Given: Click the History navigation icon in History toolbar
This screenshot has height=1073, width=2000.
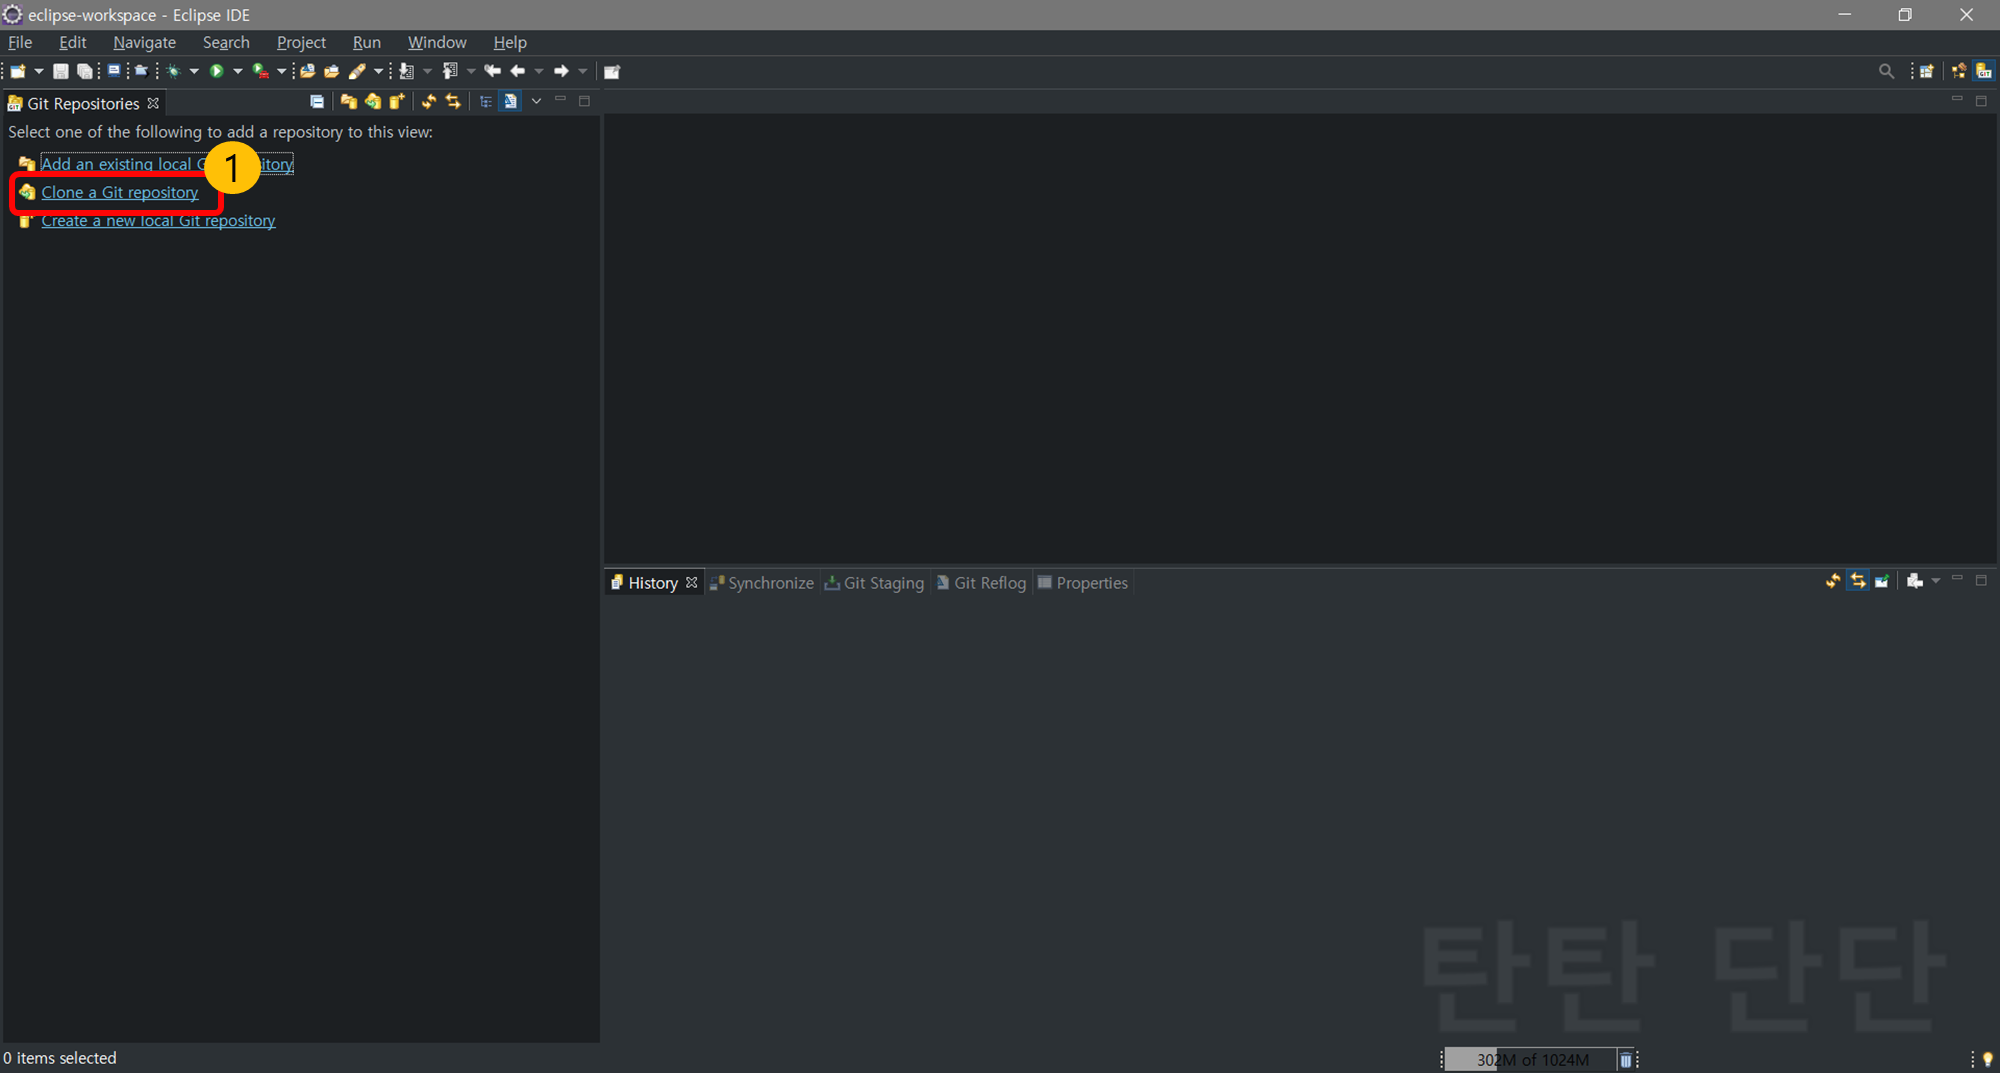Looking at the screenshot, I should (1914, 581).
